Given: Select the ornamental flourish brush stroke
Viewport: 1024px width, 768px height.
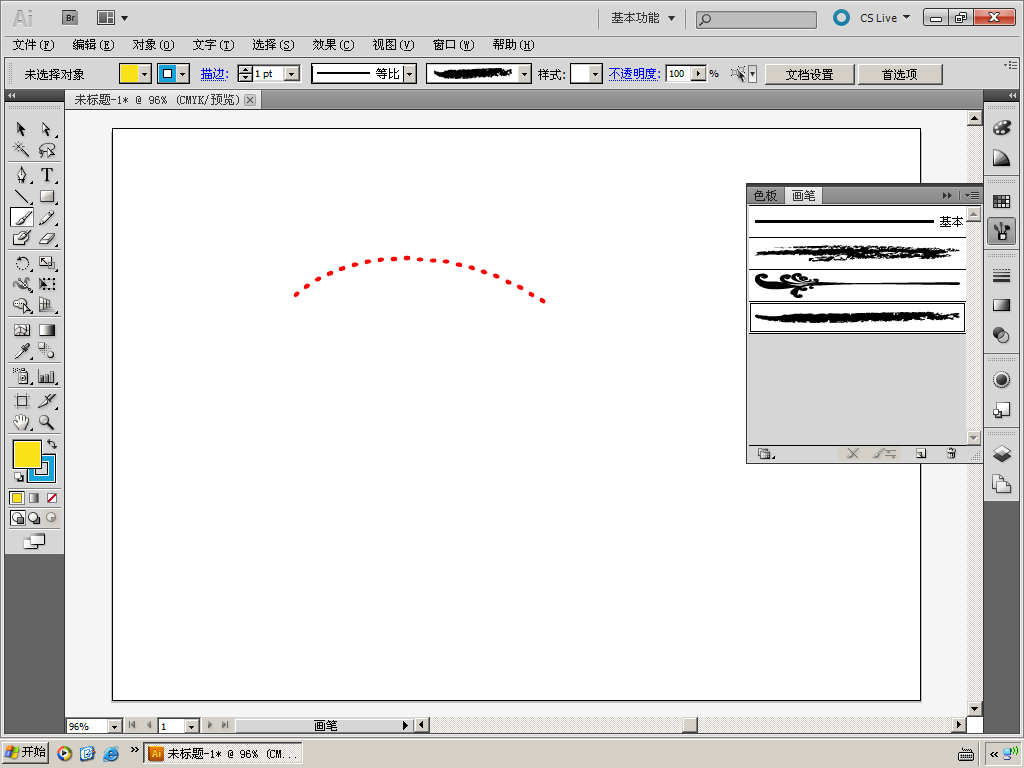Looking at the screenshot, I should point(857,285).
